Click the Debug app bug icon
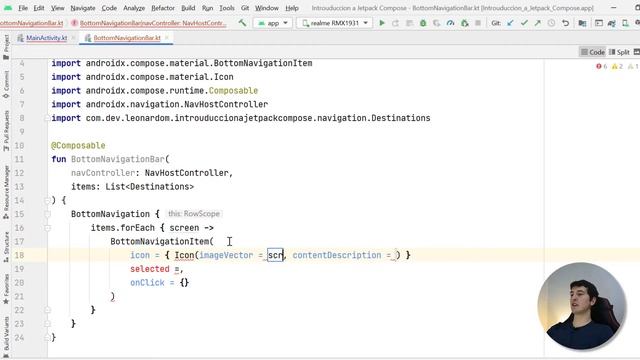The width and height of the screenshot is (640, 360). point(423,23)
